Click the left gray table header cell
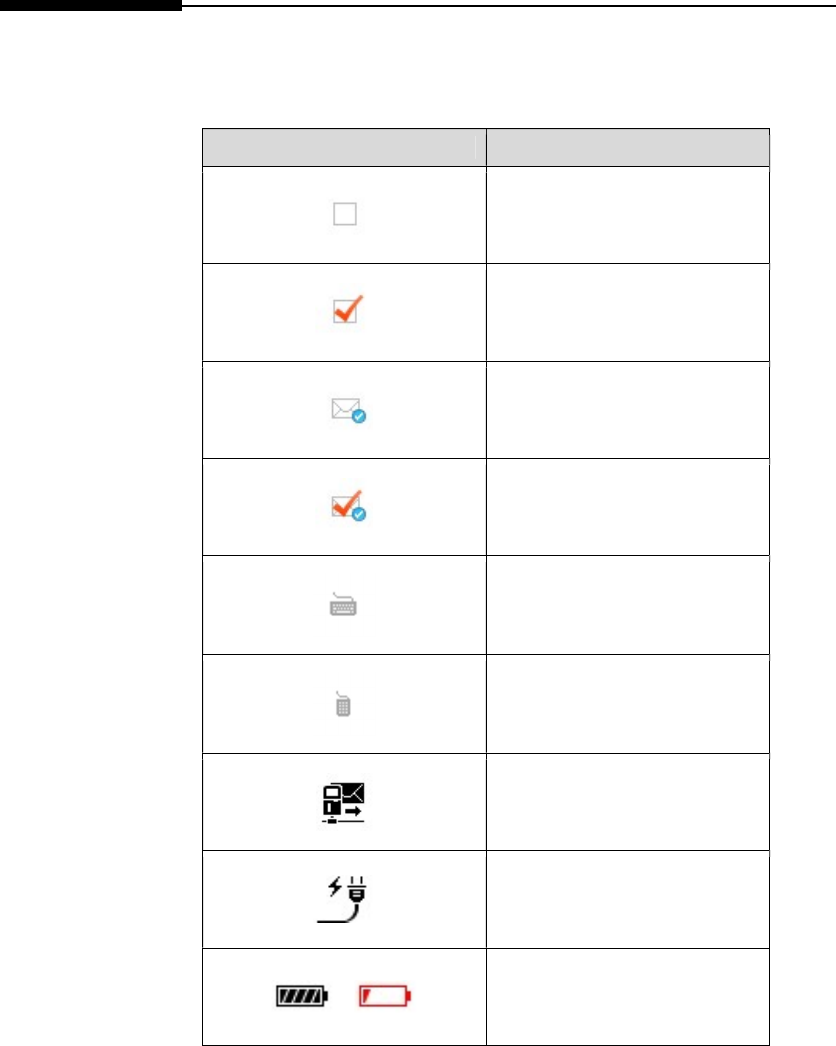Screen dimensions: 836x1046 pos(339,147)
